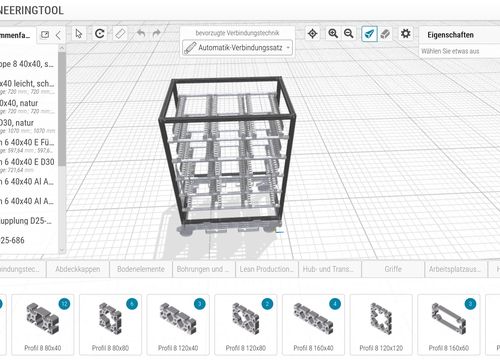The height and width of the screenshot is (360, 500).
Task: Open the Automatik-Verbindungssatz dropdown
Action: point(237,48)
